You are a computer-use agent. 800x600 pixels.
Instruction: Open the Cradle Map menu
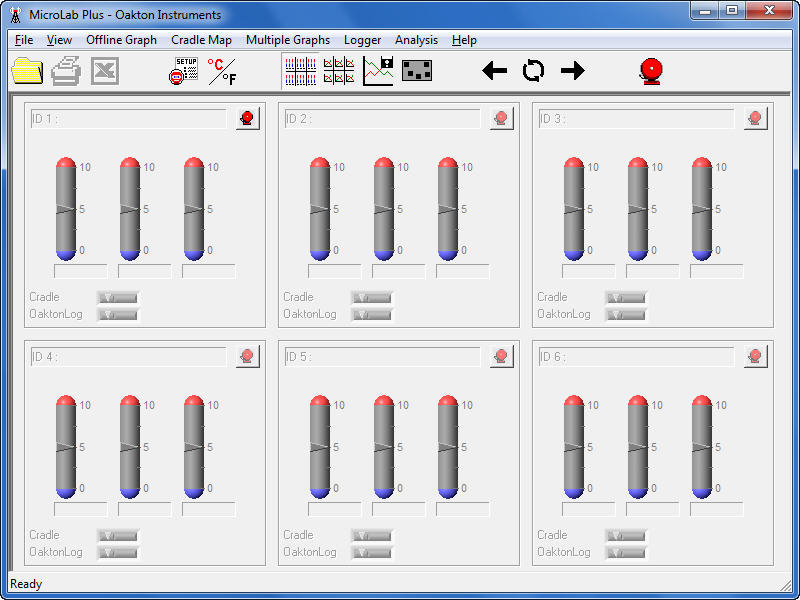click(x=202, y=40)
